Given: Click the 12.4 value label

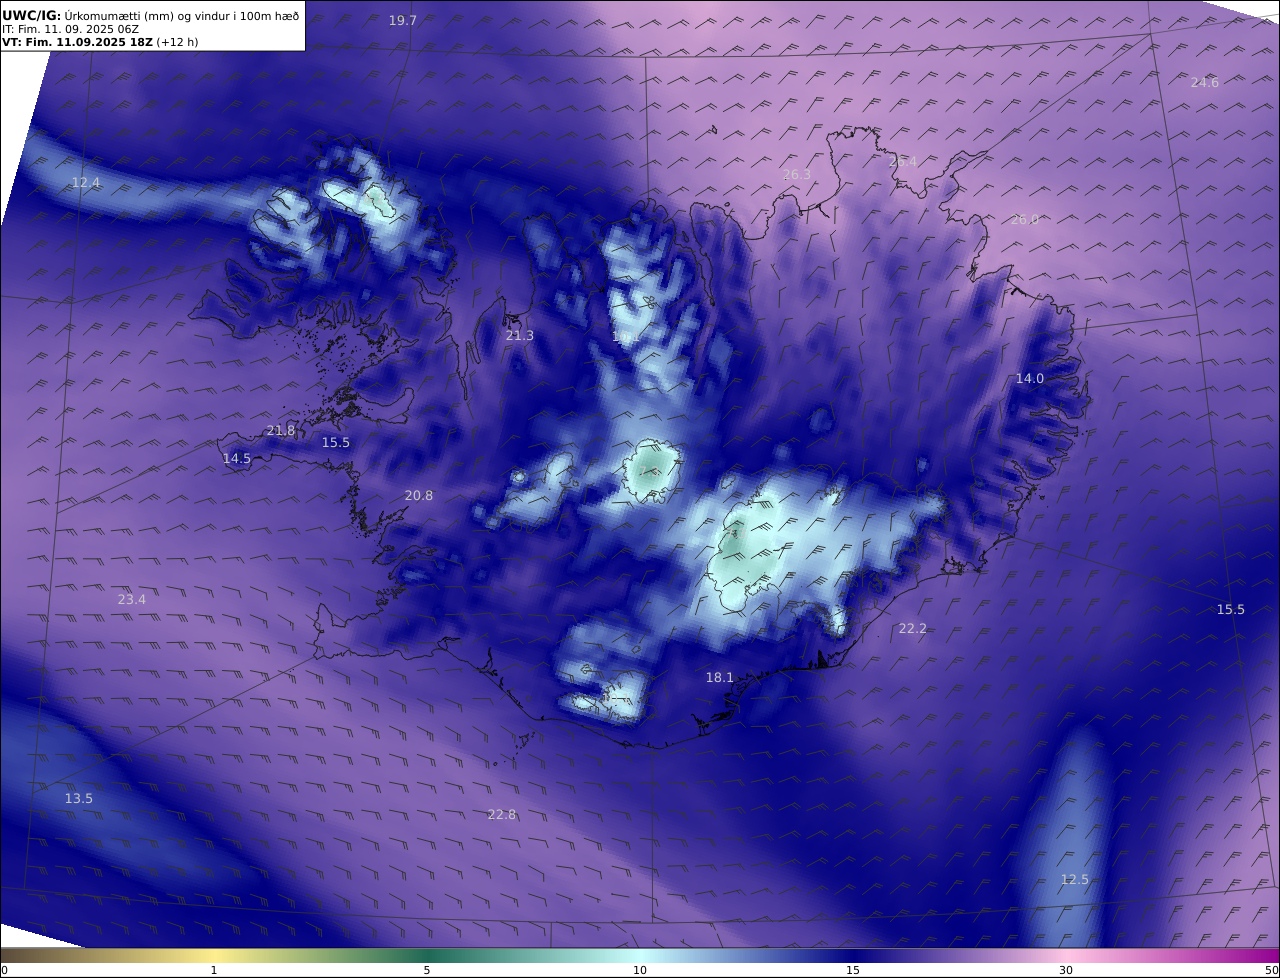Looking at the screenshot, I should point(86,183).
